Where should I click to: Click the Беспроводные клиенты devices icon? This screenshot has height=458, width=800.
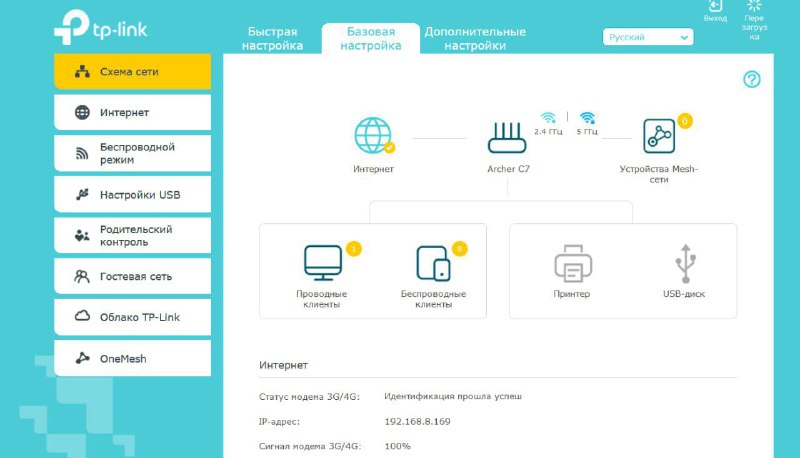pyautogui.click(x=433, y=263)
